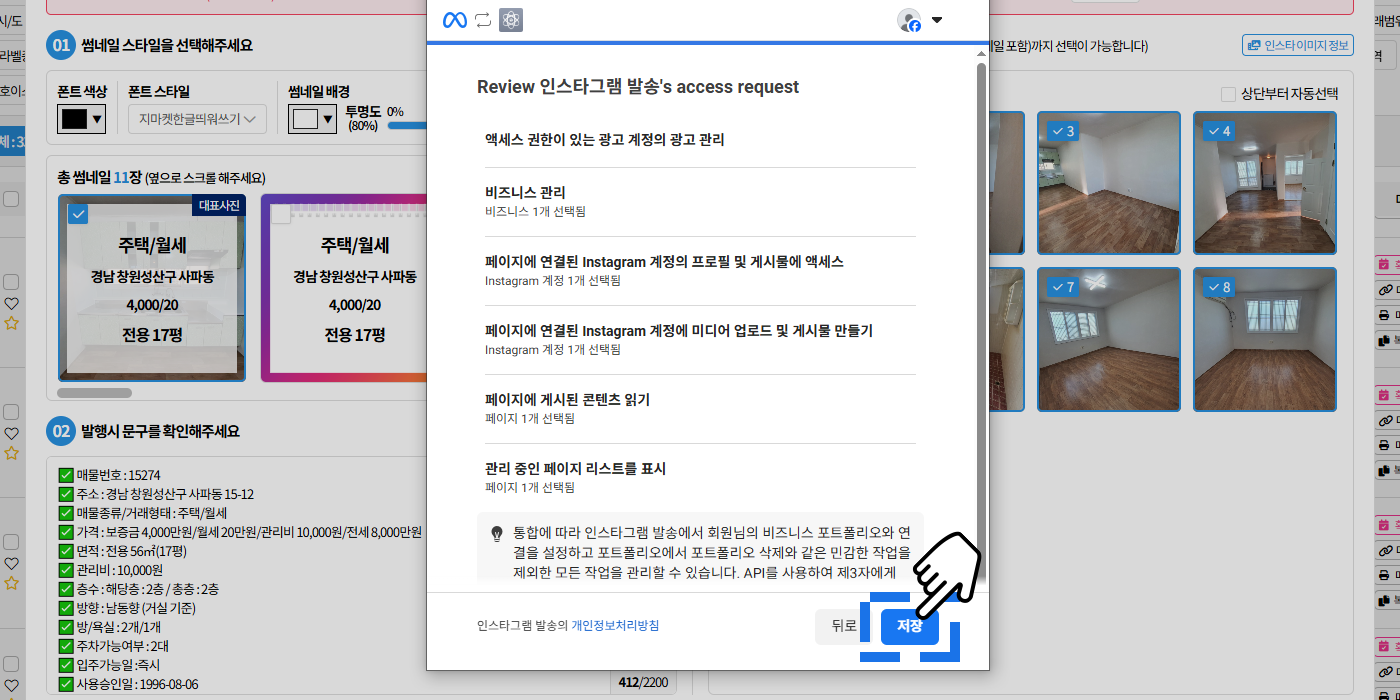Image resolution: width=1400 pixels, height=700 pixels.
Task: Toggle the 매물종류/거래형태 checkbox
Action: coord(67,513)
